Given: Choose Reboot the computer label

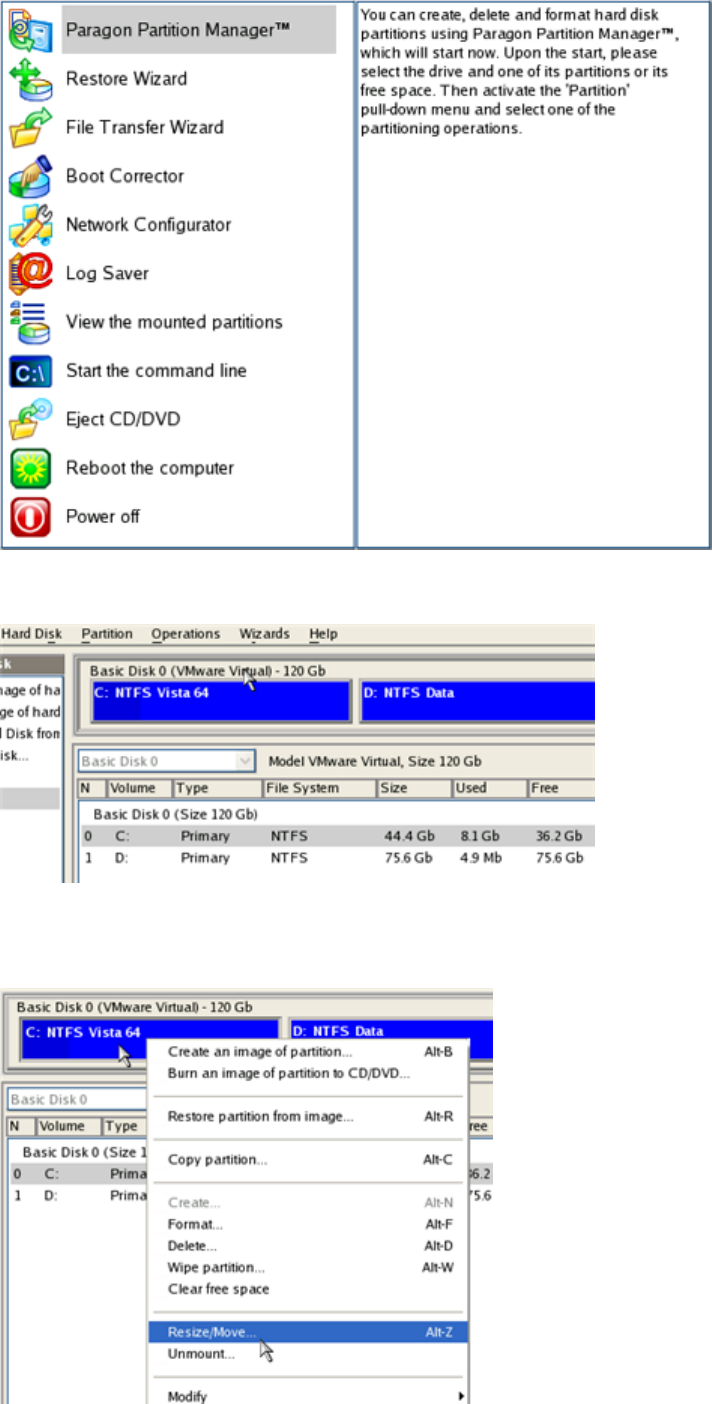Looking at the screenshot, I should click(x=150, y=468).
